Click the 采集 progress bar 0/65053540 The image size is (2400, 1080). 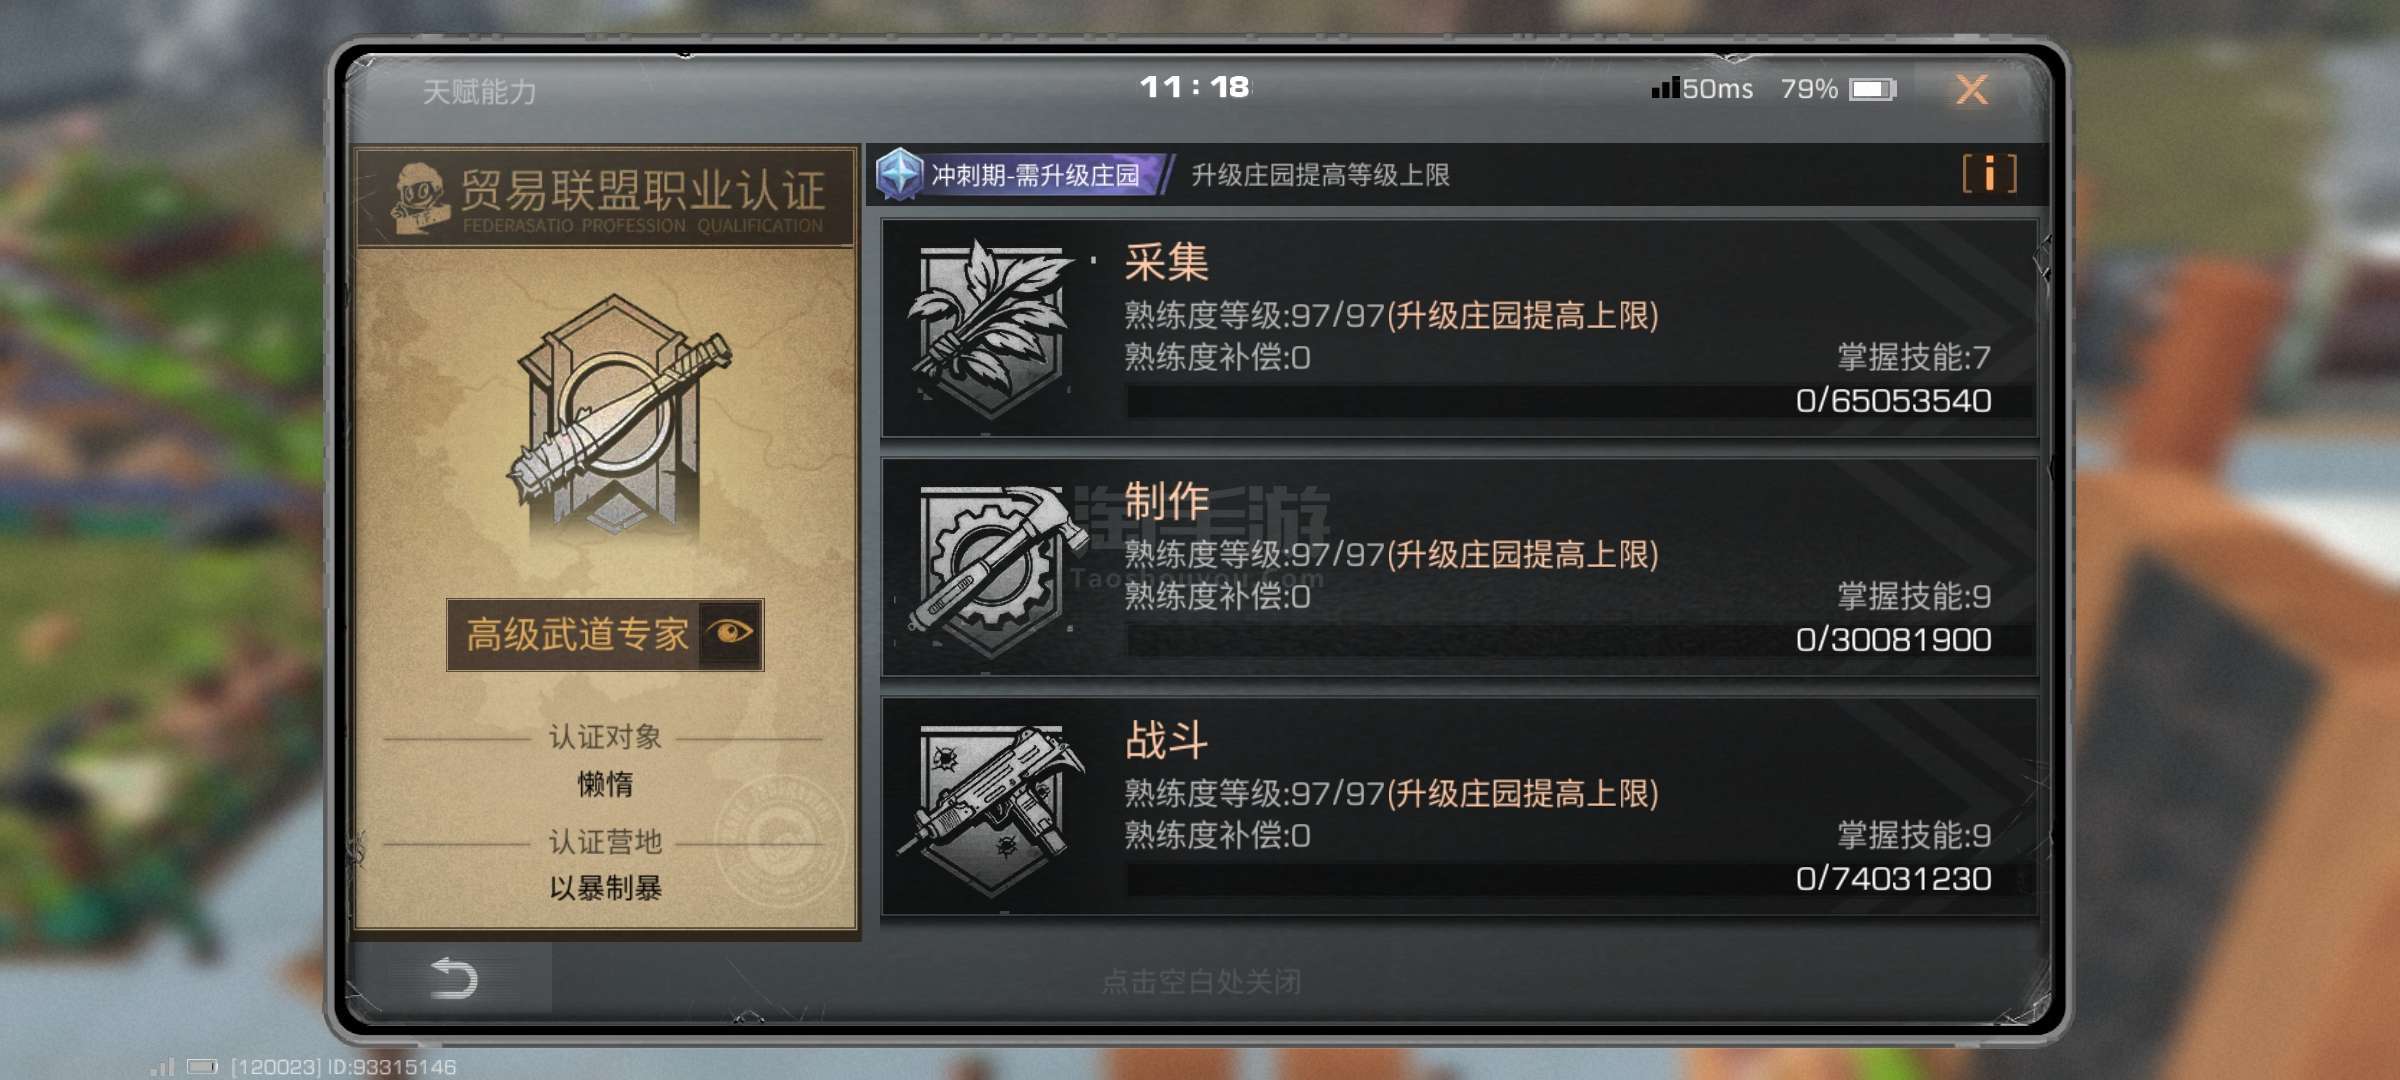(1579, 401)
